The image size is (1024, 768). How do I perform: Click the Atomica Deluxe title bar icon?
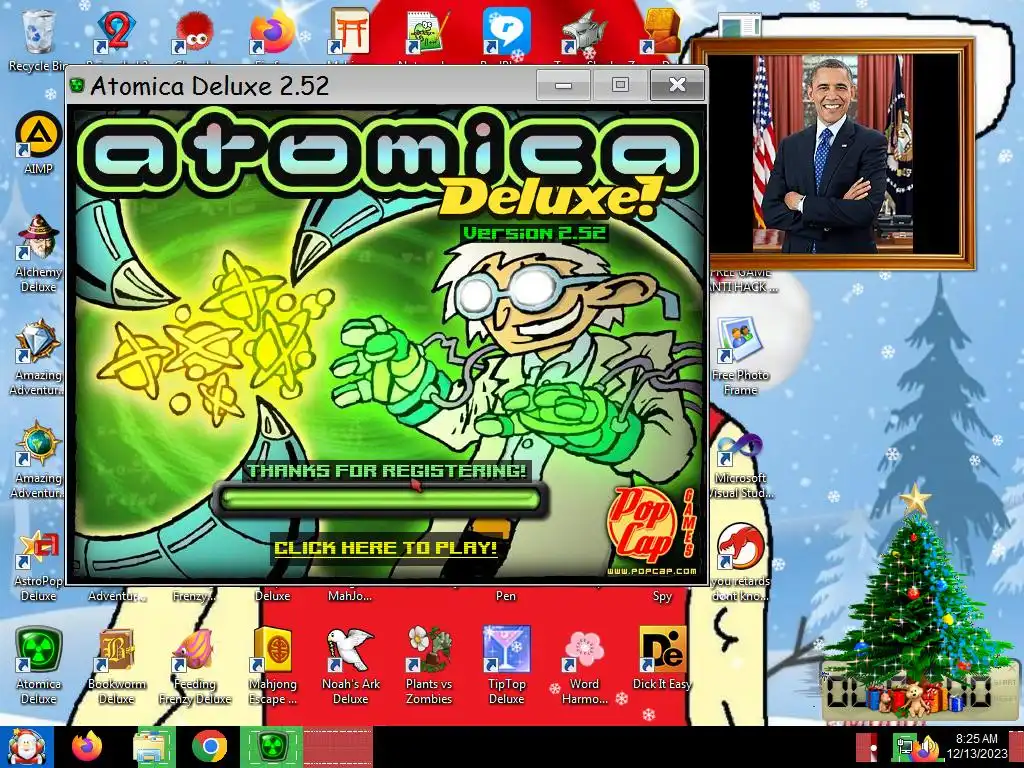click(78, 86)
